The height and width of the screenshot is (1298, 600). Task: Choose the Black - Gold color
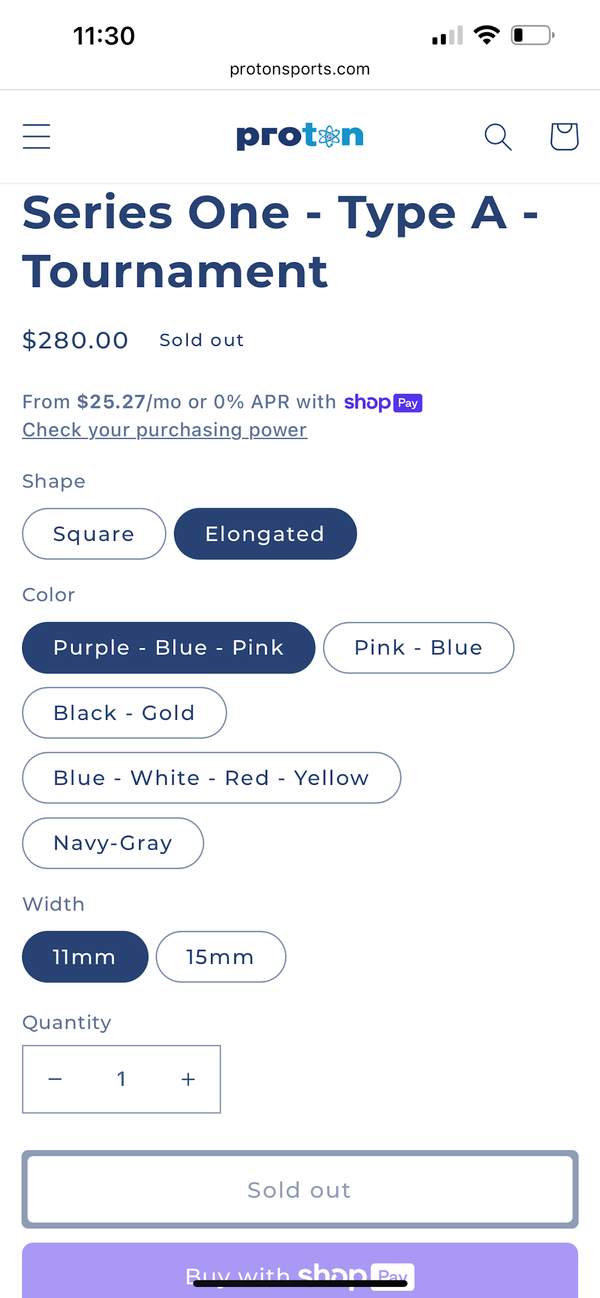(x=124, y=713)
